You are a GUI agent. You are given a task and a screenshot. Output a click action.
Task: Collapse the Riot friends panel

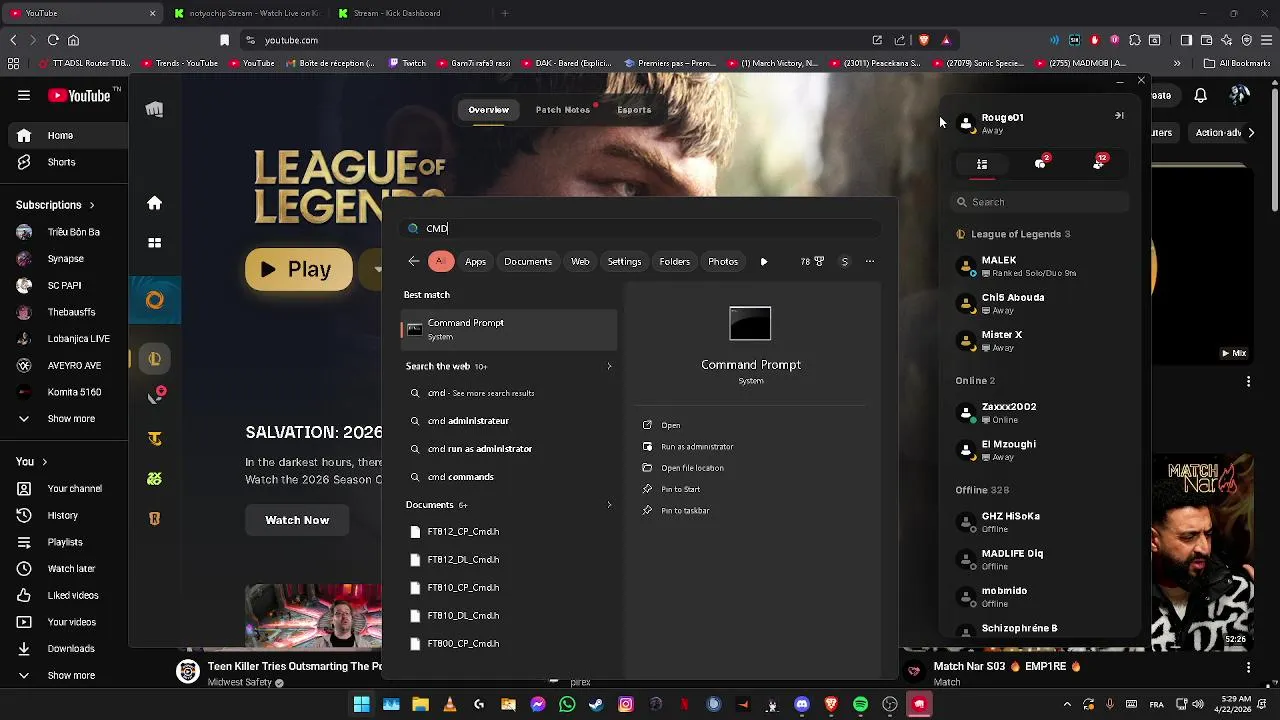pos(1119,116)
